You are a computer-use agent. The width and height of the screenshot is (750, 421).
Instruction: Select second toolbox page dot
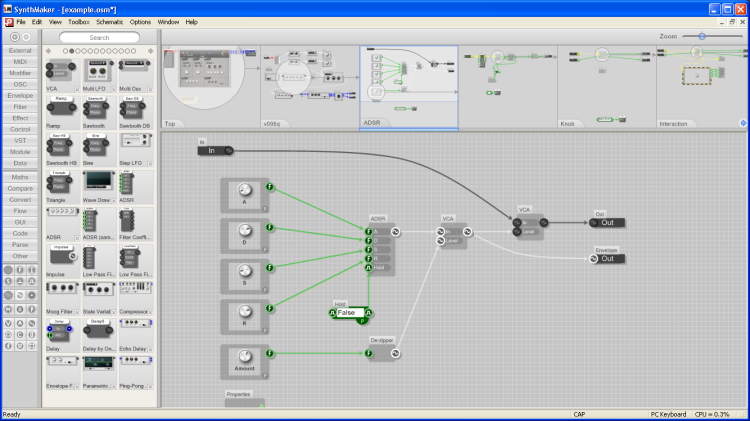click(72, 51)
